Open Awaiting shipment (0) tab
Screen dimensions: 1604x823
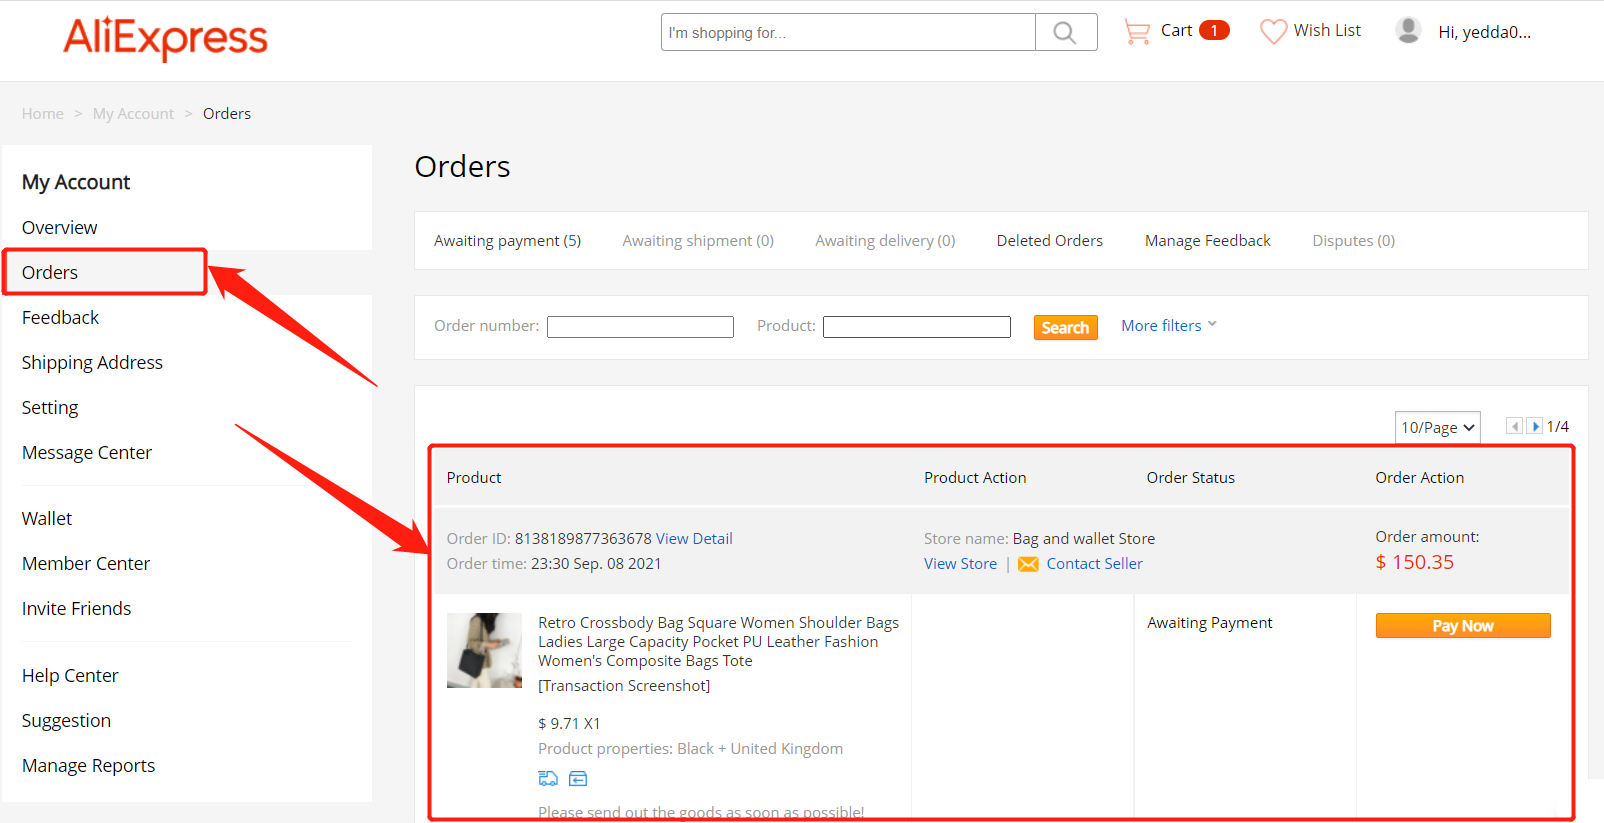coord(698,241)
